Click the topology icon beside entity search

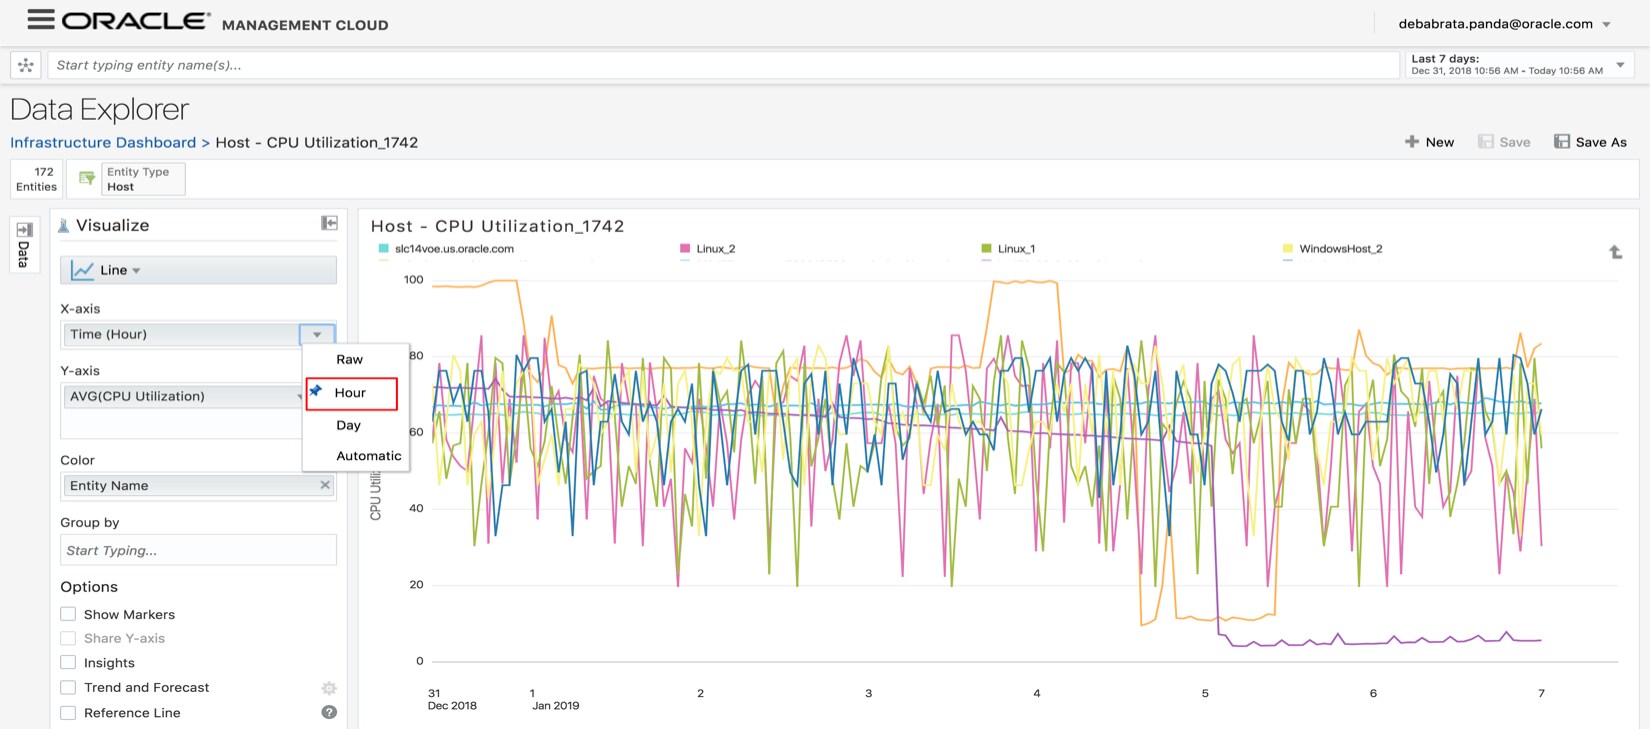(26, 65)
